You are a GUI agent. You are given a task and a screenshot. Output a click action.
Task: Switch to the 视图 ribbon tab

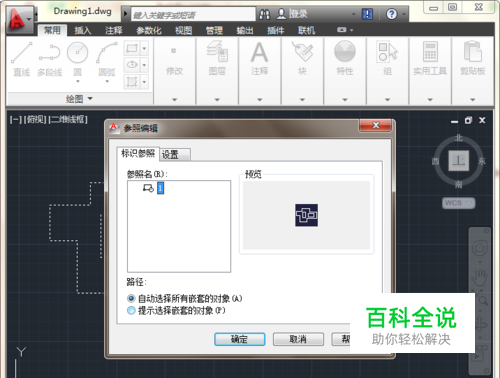pyautogui.click(x=183, y=31)
